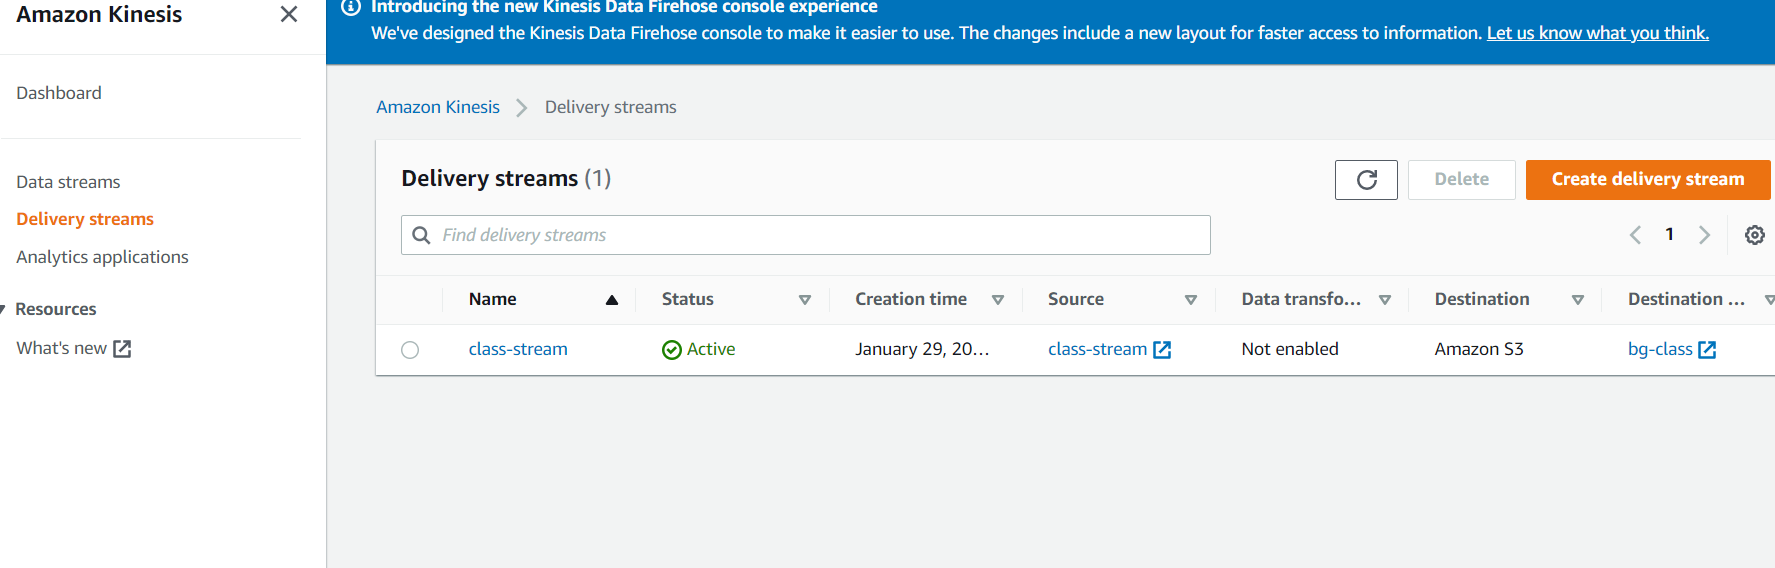Click the external link icon beside What's new
The image size is (1775, 568).
122,349
